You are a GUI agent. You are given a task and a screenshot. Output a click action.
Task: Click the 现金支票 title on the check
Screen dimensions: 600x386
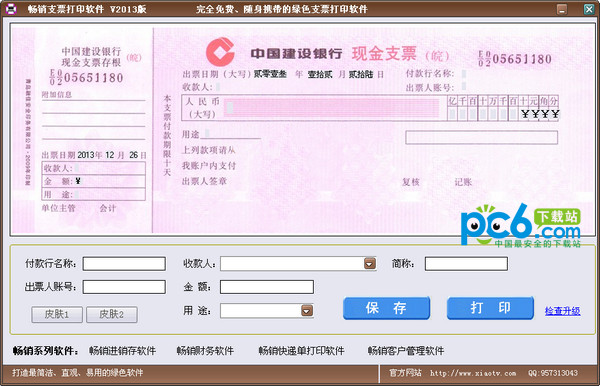tap(384, 53)
